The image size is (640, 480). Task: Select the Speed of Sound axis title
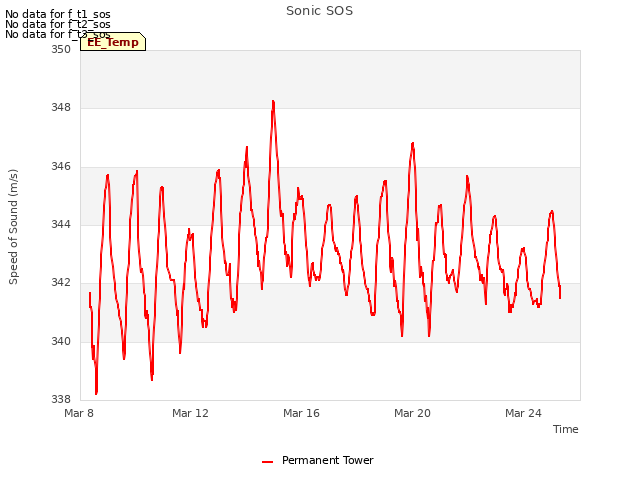13,227
